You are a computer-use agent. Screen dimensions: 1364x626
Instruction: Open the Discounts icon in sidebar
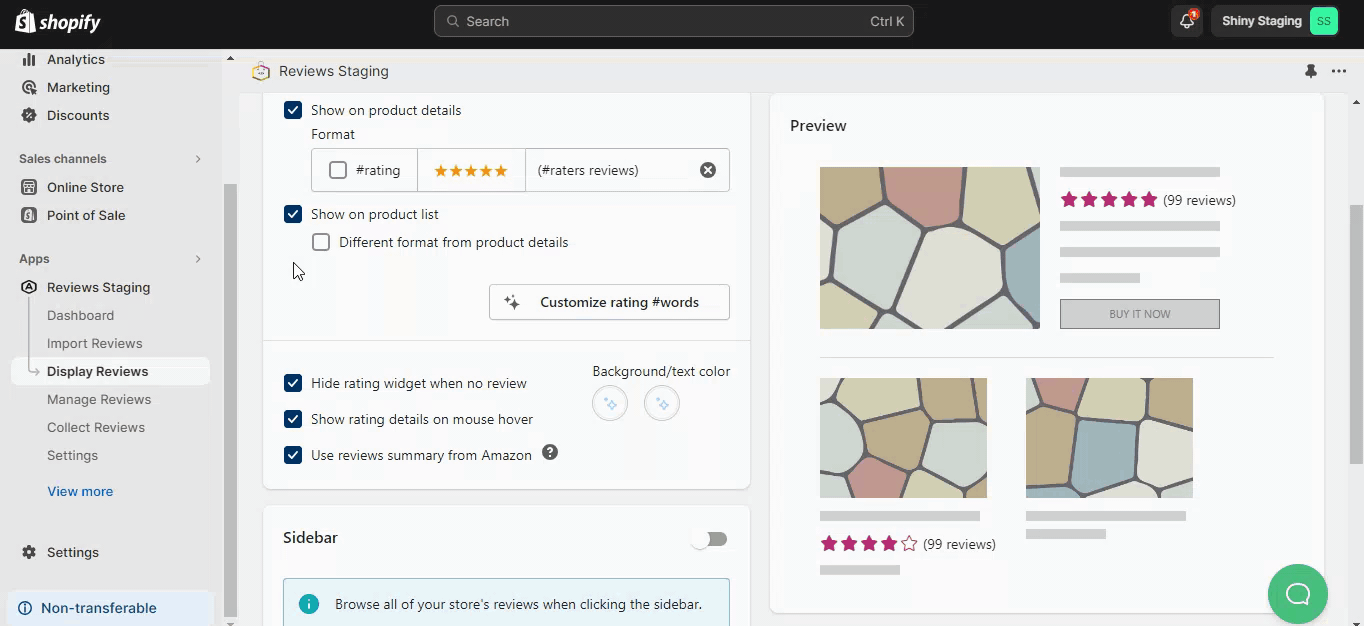point(29,115)
